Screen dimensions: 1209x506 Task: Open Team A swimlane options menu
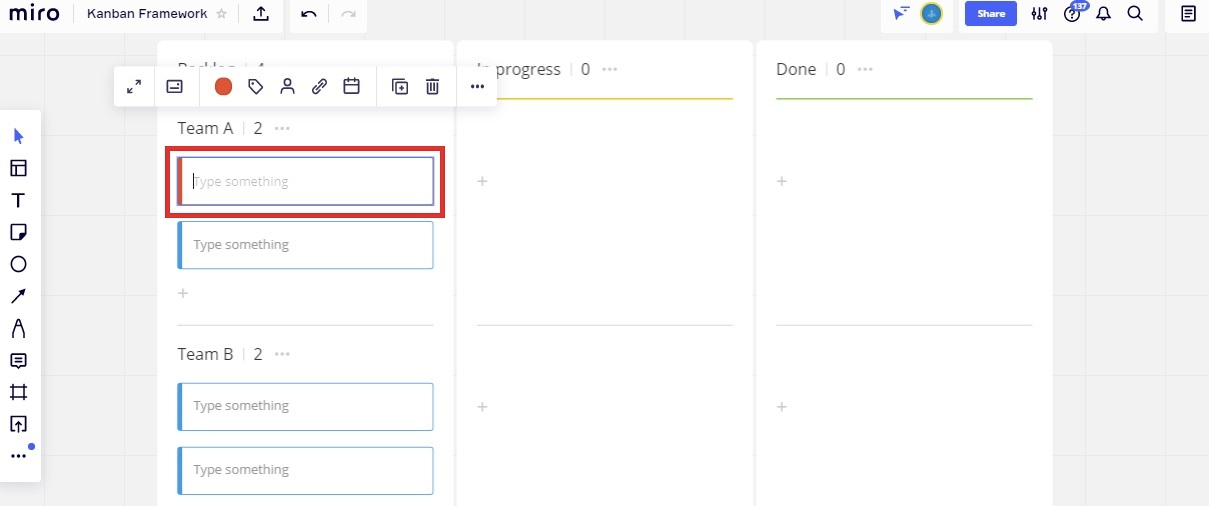pyautogui.click(x=283, y=128)
